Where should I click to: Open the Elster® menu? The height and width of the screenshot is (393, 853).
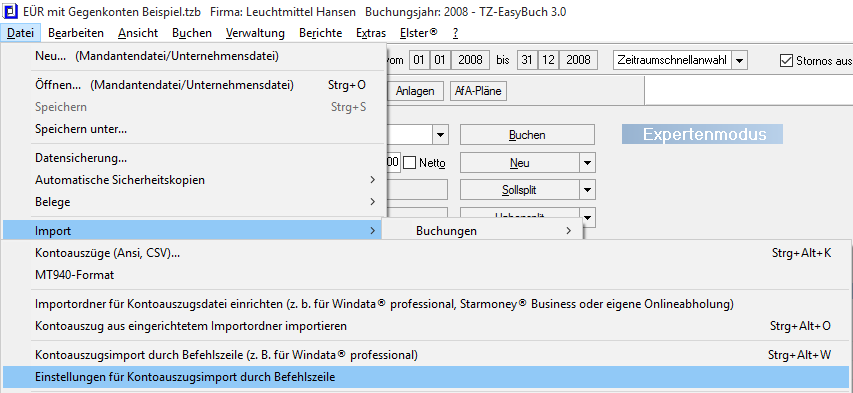coord(418,33)
